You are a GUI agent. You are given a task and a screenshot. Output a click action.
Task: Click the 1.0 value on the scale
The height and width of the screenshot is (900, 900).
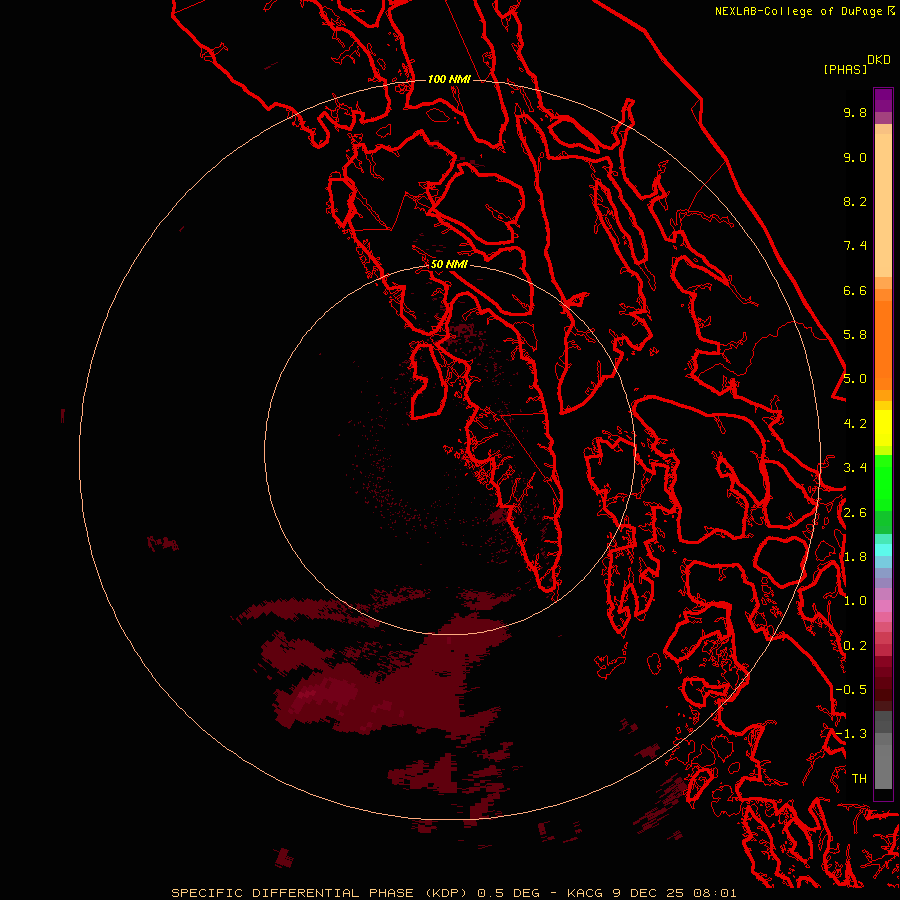click(855, 601)
